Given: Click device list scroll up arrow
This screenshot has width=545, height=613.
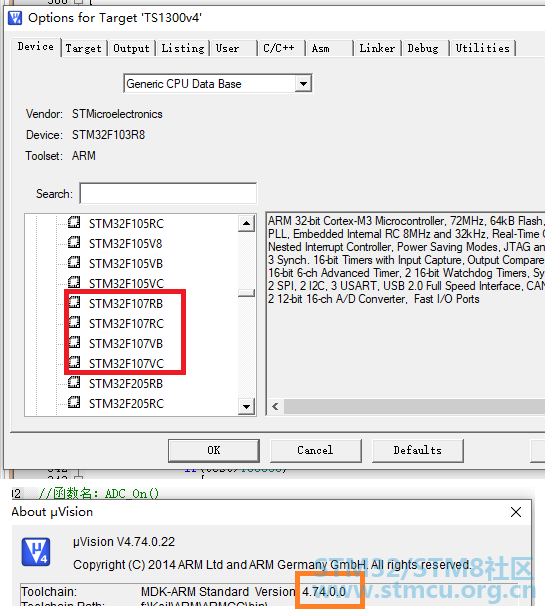Looking at the screenshot, I should [x=246, y=224].
